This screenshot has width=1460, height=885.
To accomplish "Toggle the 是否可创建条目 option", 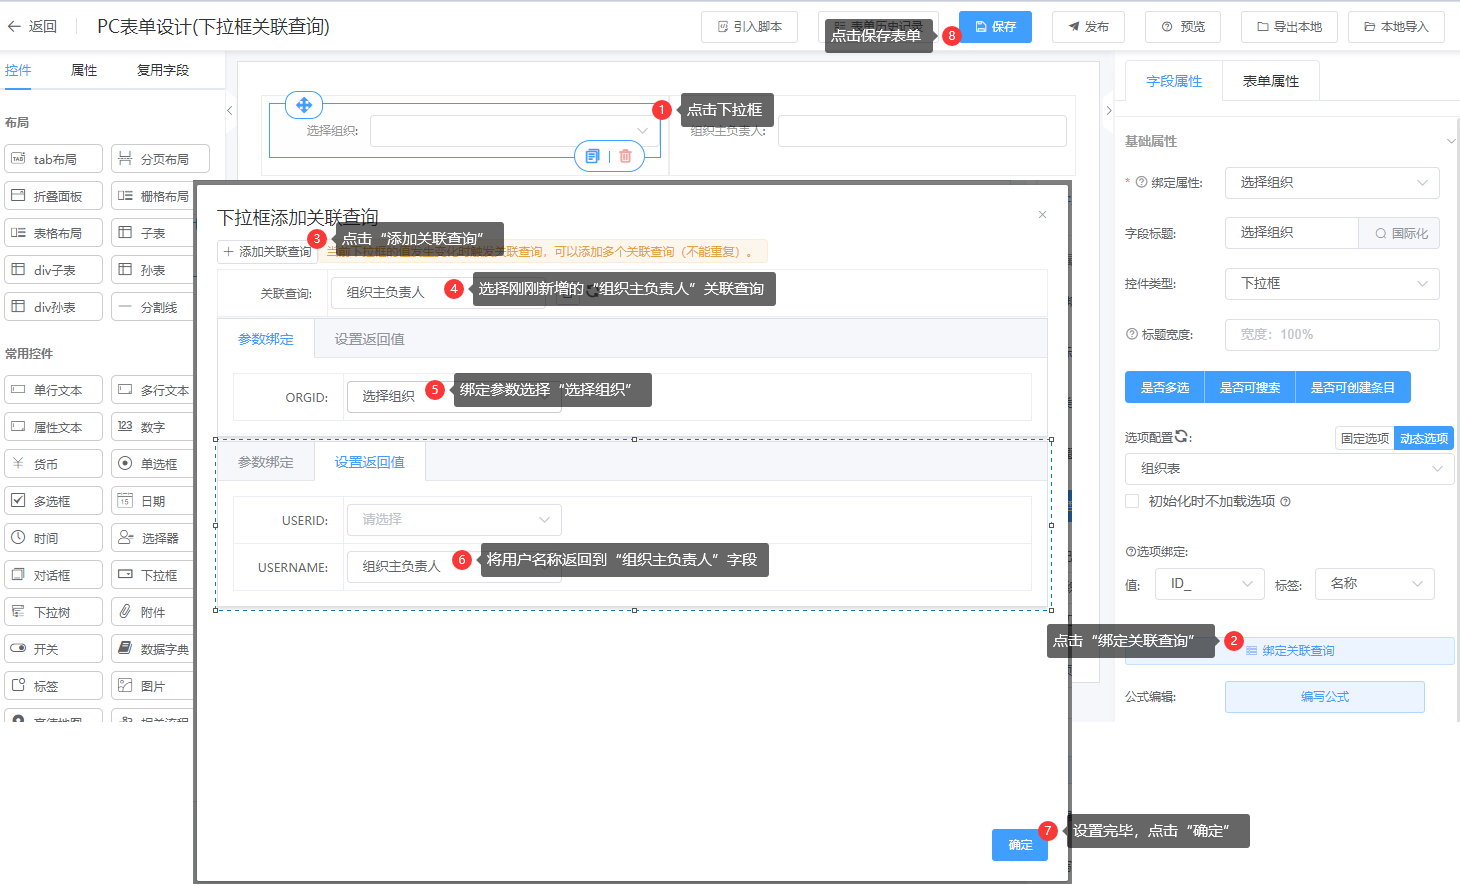I will (1353, 387).
